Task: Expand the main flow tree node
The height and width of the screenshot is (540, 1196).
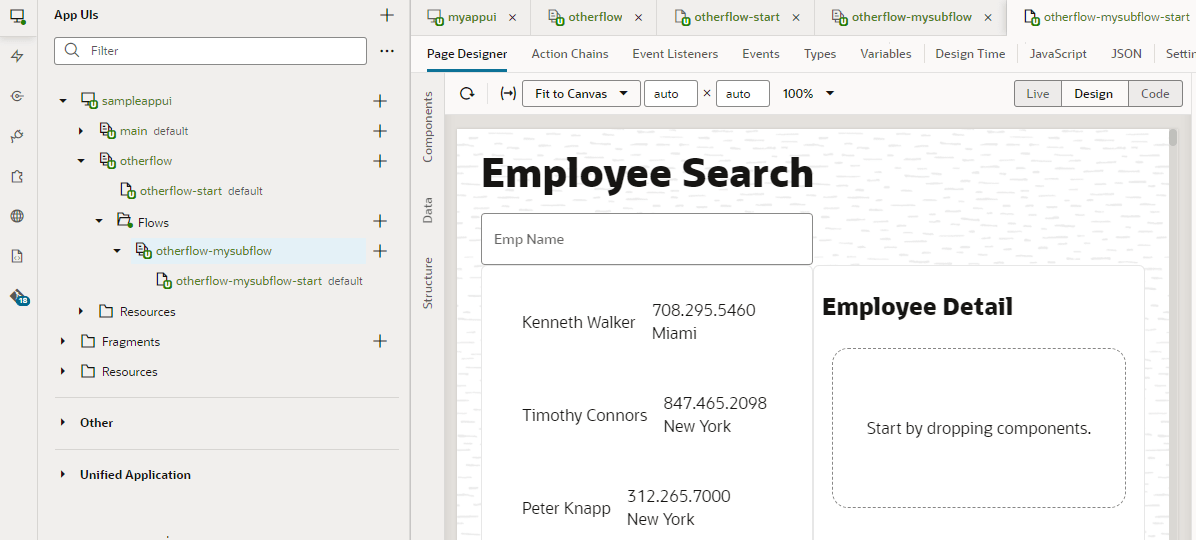Action: pos(81,131)
